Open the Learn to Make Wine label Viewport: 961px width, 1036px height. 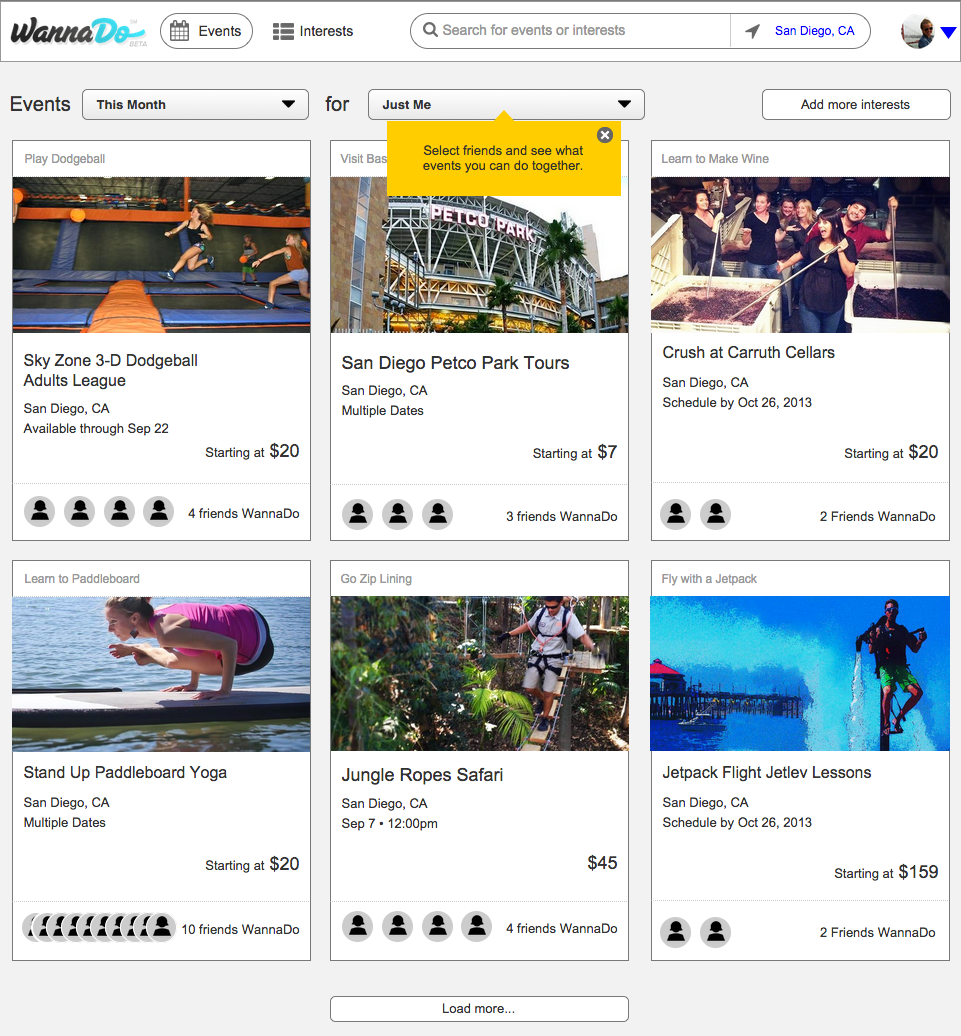click(715, 159)
